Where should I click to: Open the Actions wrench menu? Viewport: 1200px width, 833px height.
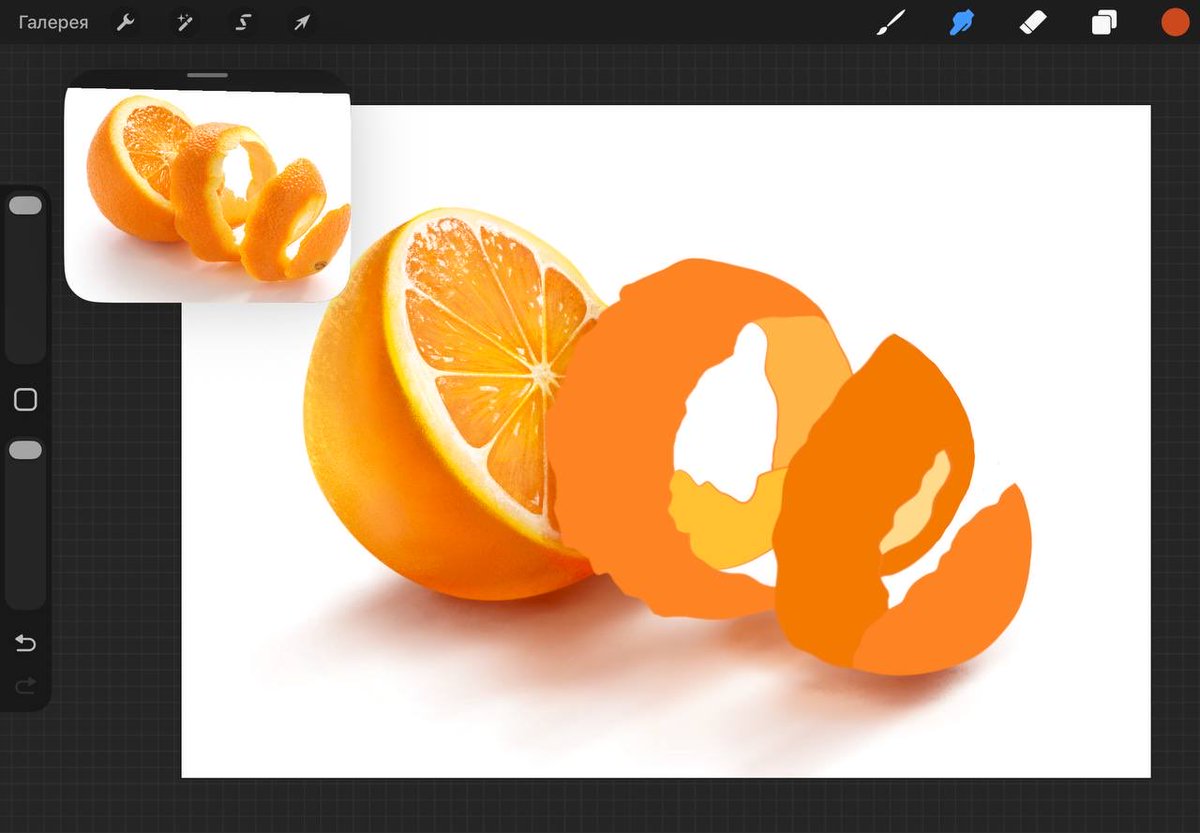(125, 22)
